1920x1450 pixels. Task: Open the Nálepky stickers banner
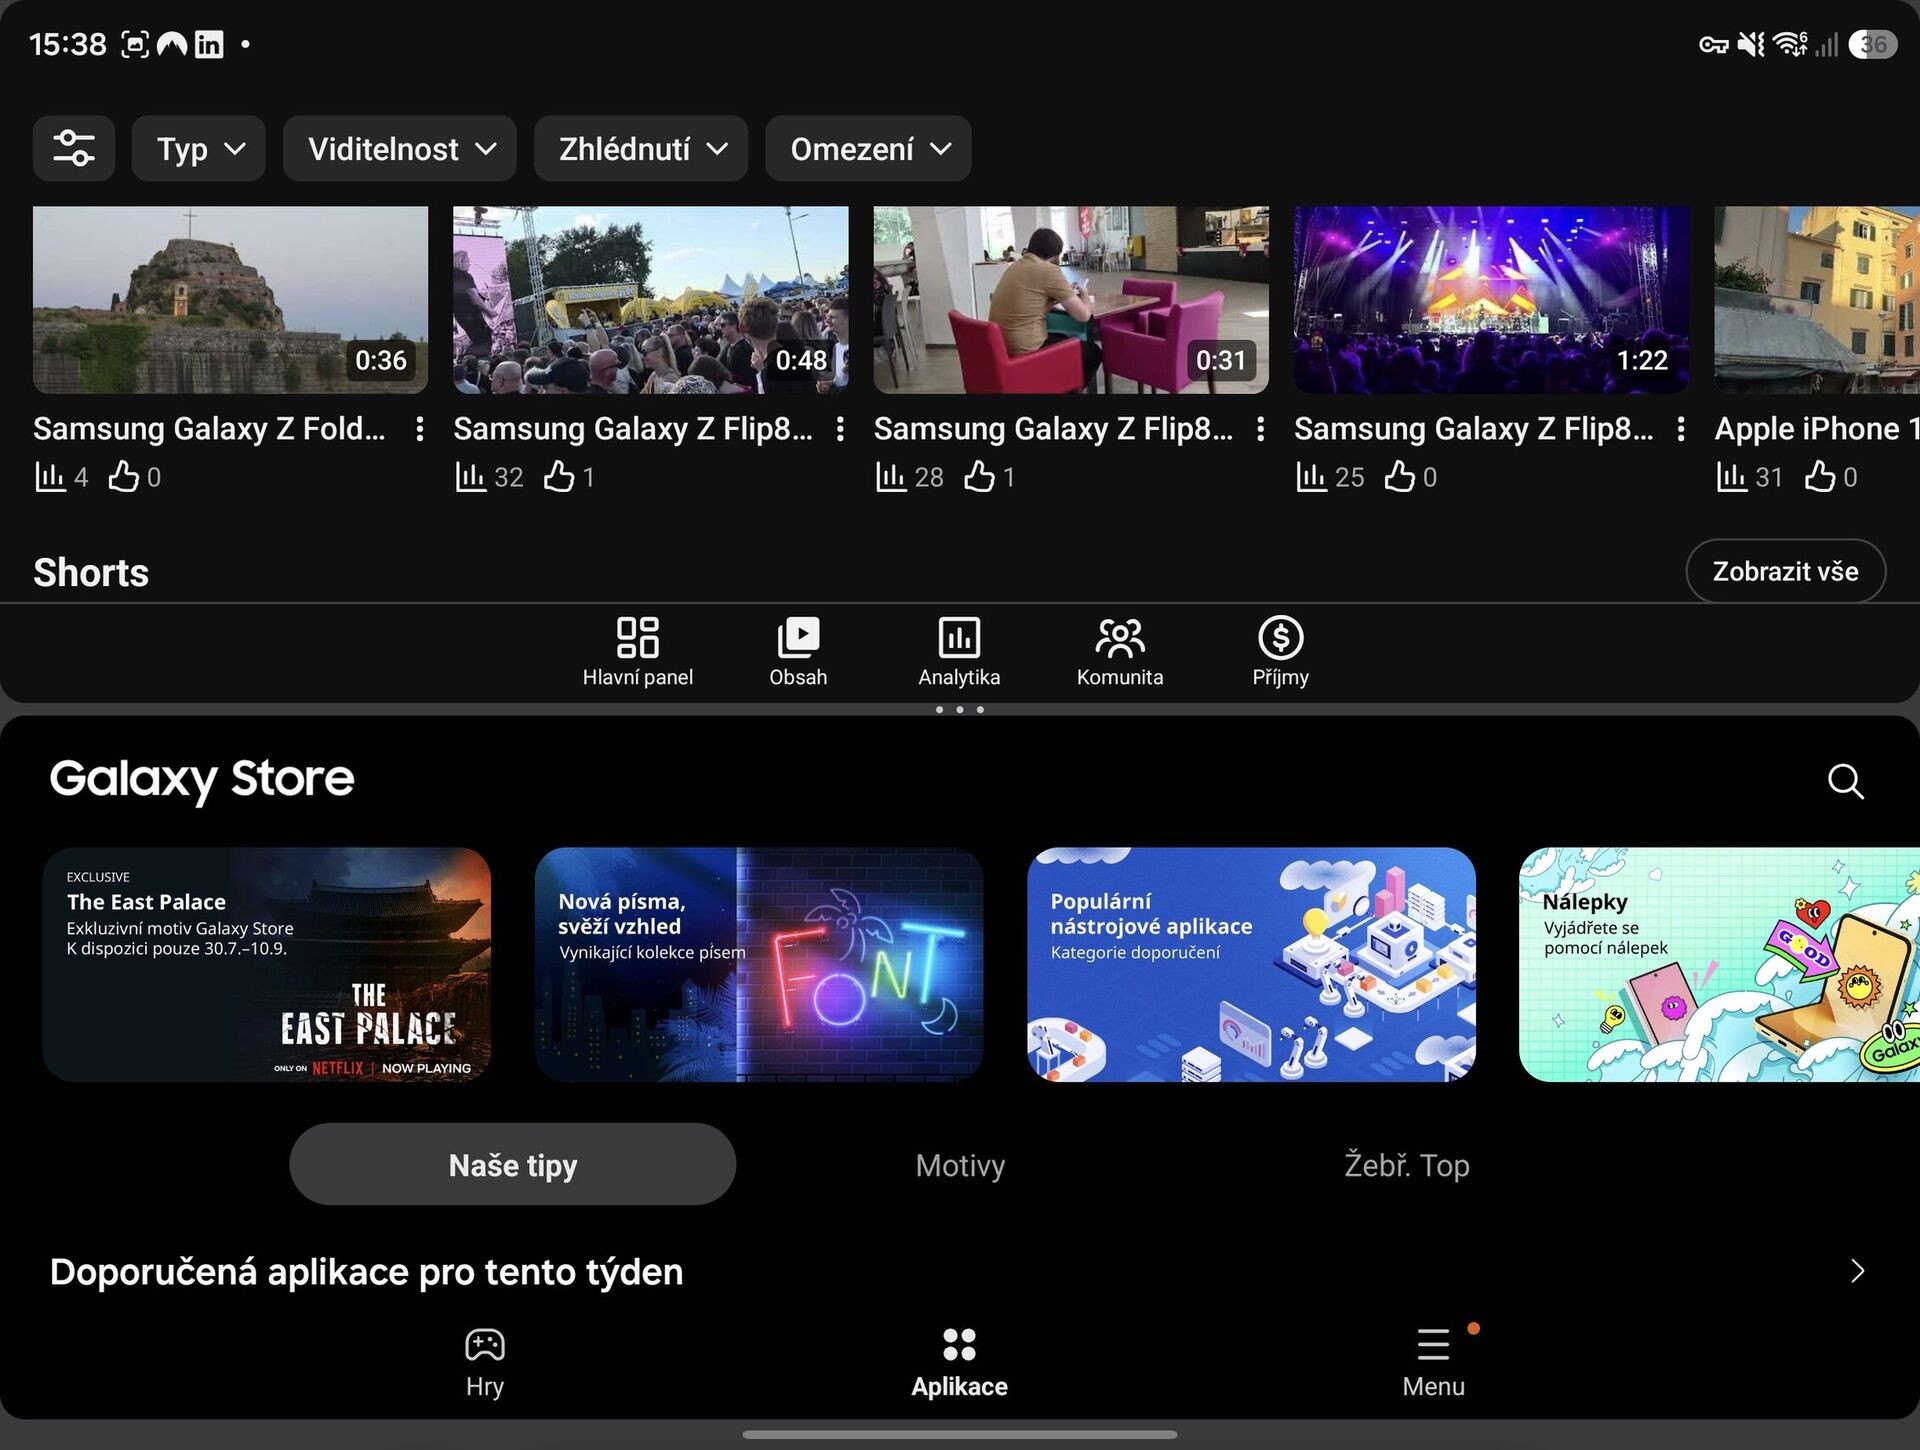[1719, 965]
